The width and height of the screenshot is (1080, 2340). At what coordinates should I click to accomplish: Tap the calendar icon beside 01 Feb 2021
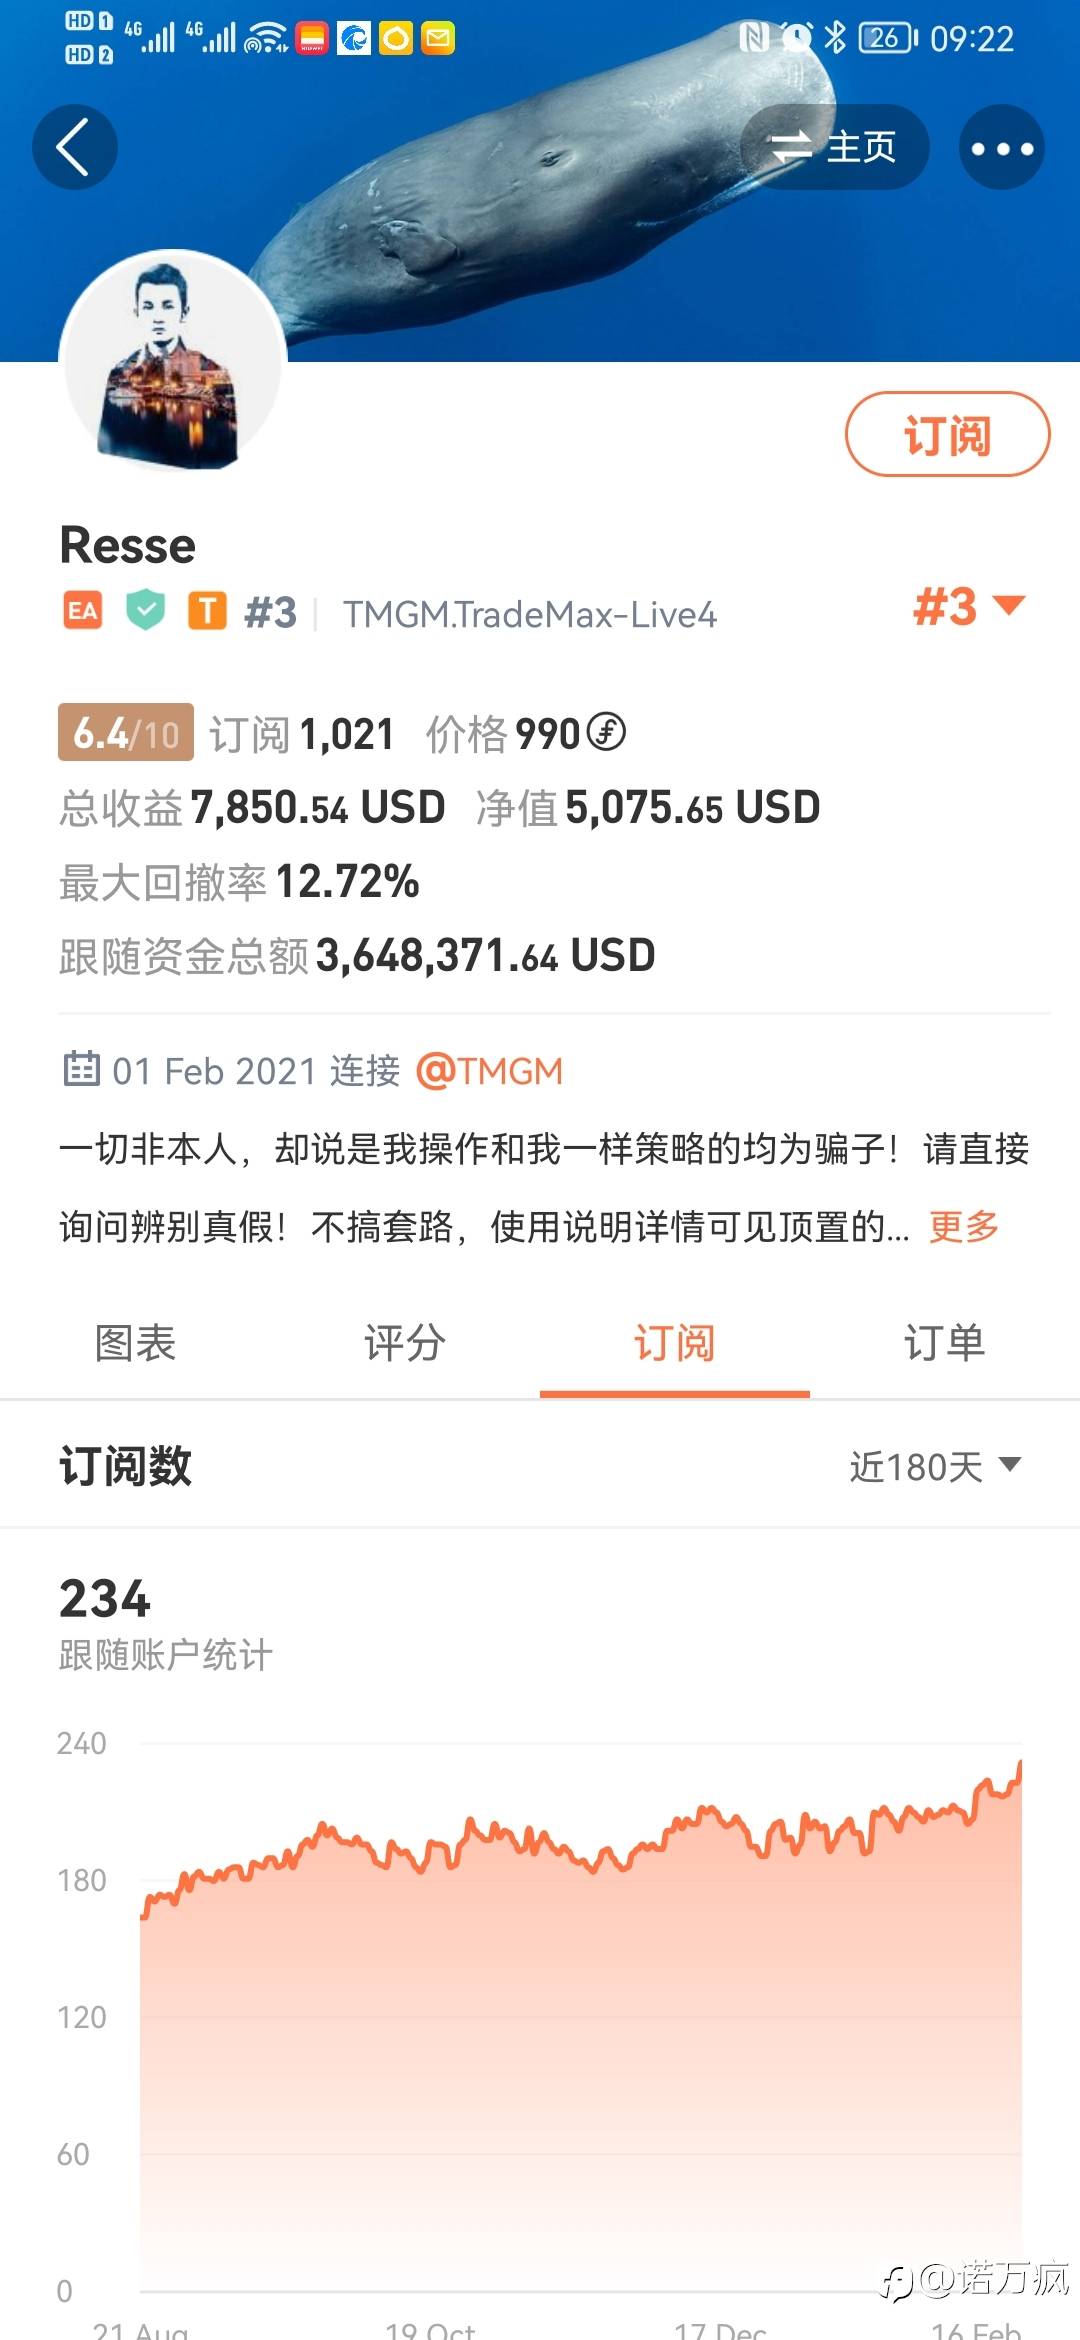coord(82,1069)
